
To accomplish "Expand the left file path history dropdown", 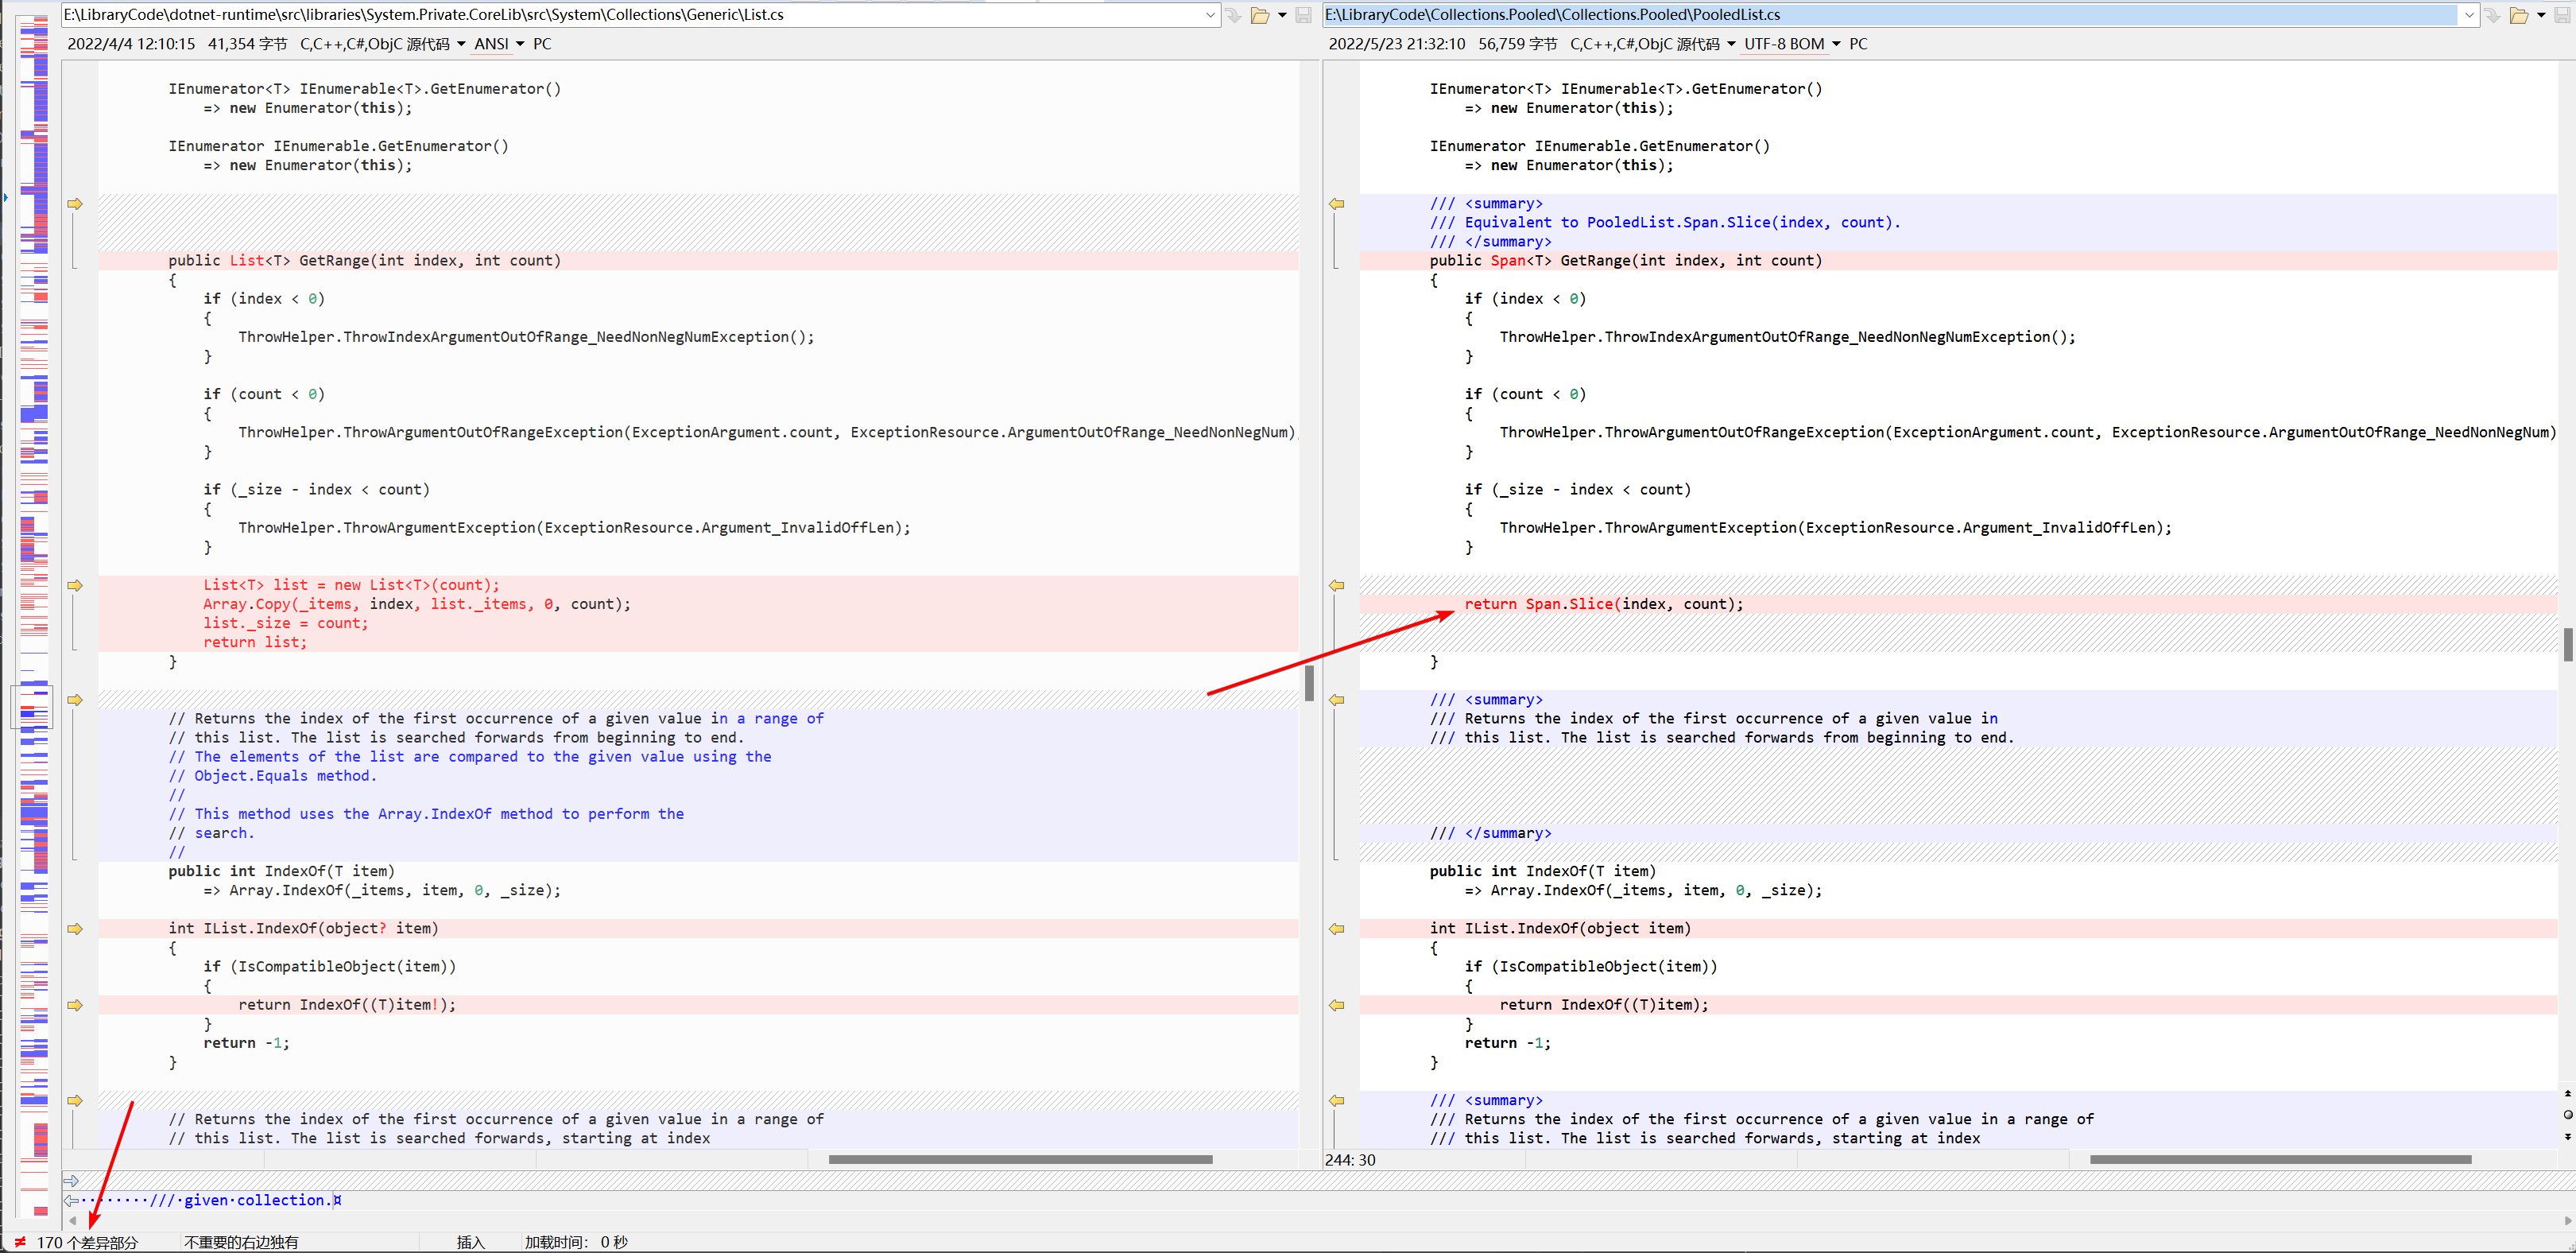I will [1210, 15].
